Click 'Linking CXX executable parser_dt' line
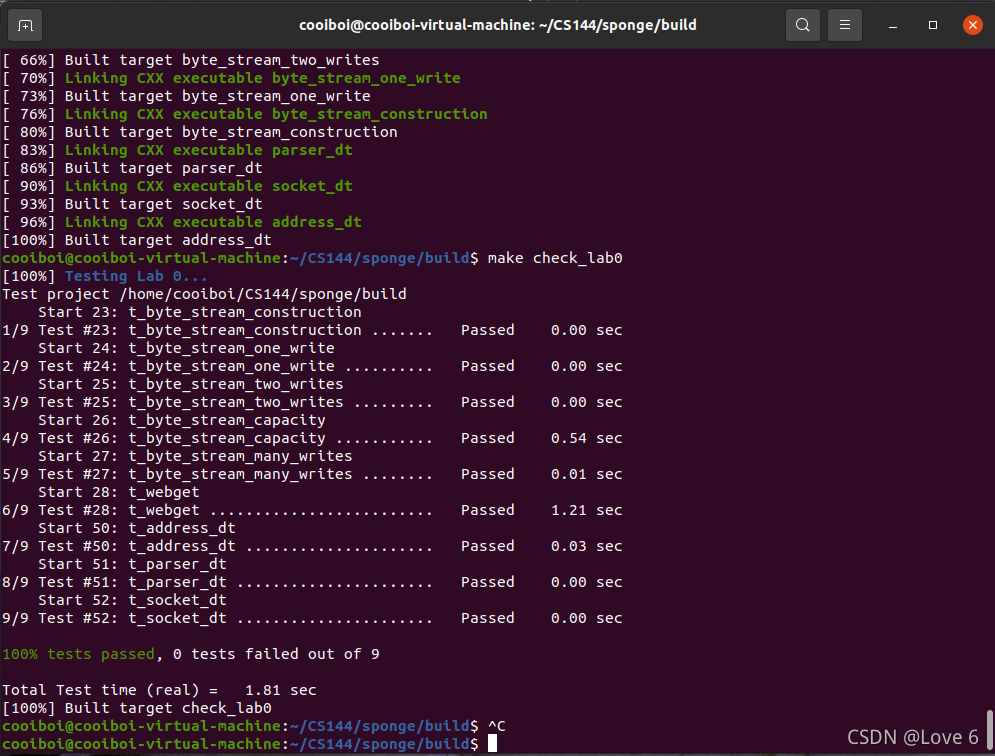995x756 pixels. click(177, 150)
